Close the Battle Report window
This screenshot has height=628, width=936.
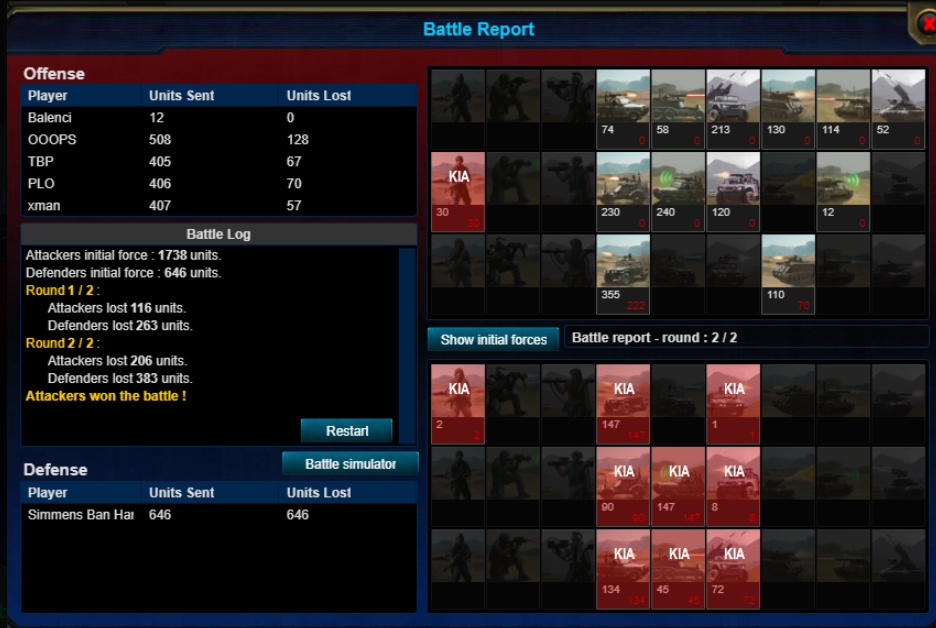point(926,24)
